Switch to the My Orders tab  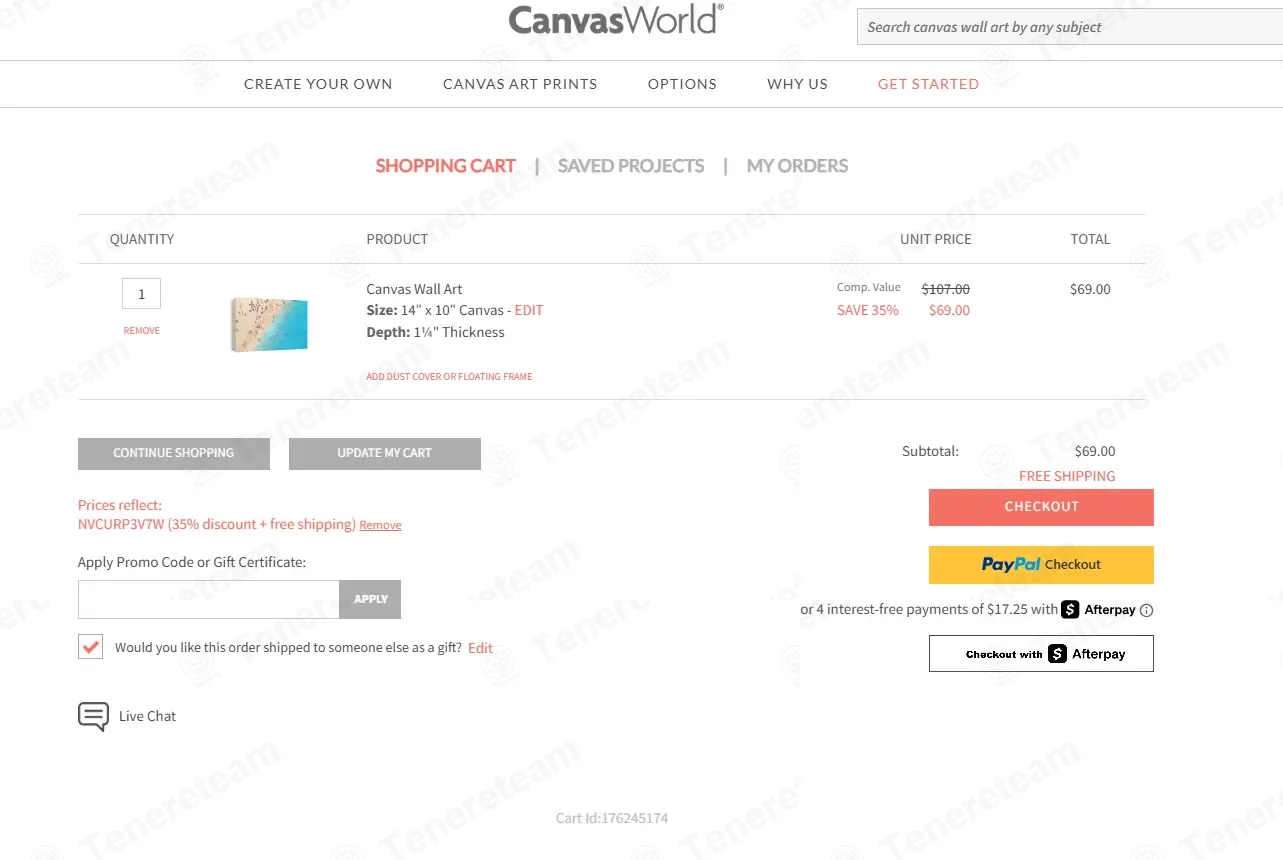tap(797, 166)
